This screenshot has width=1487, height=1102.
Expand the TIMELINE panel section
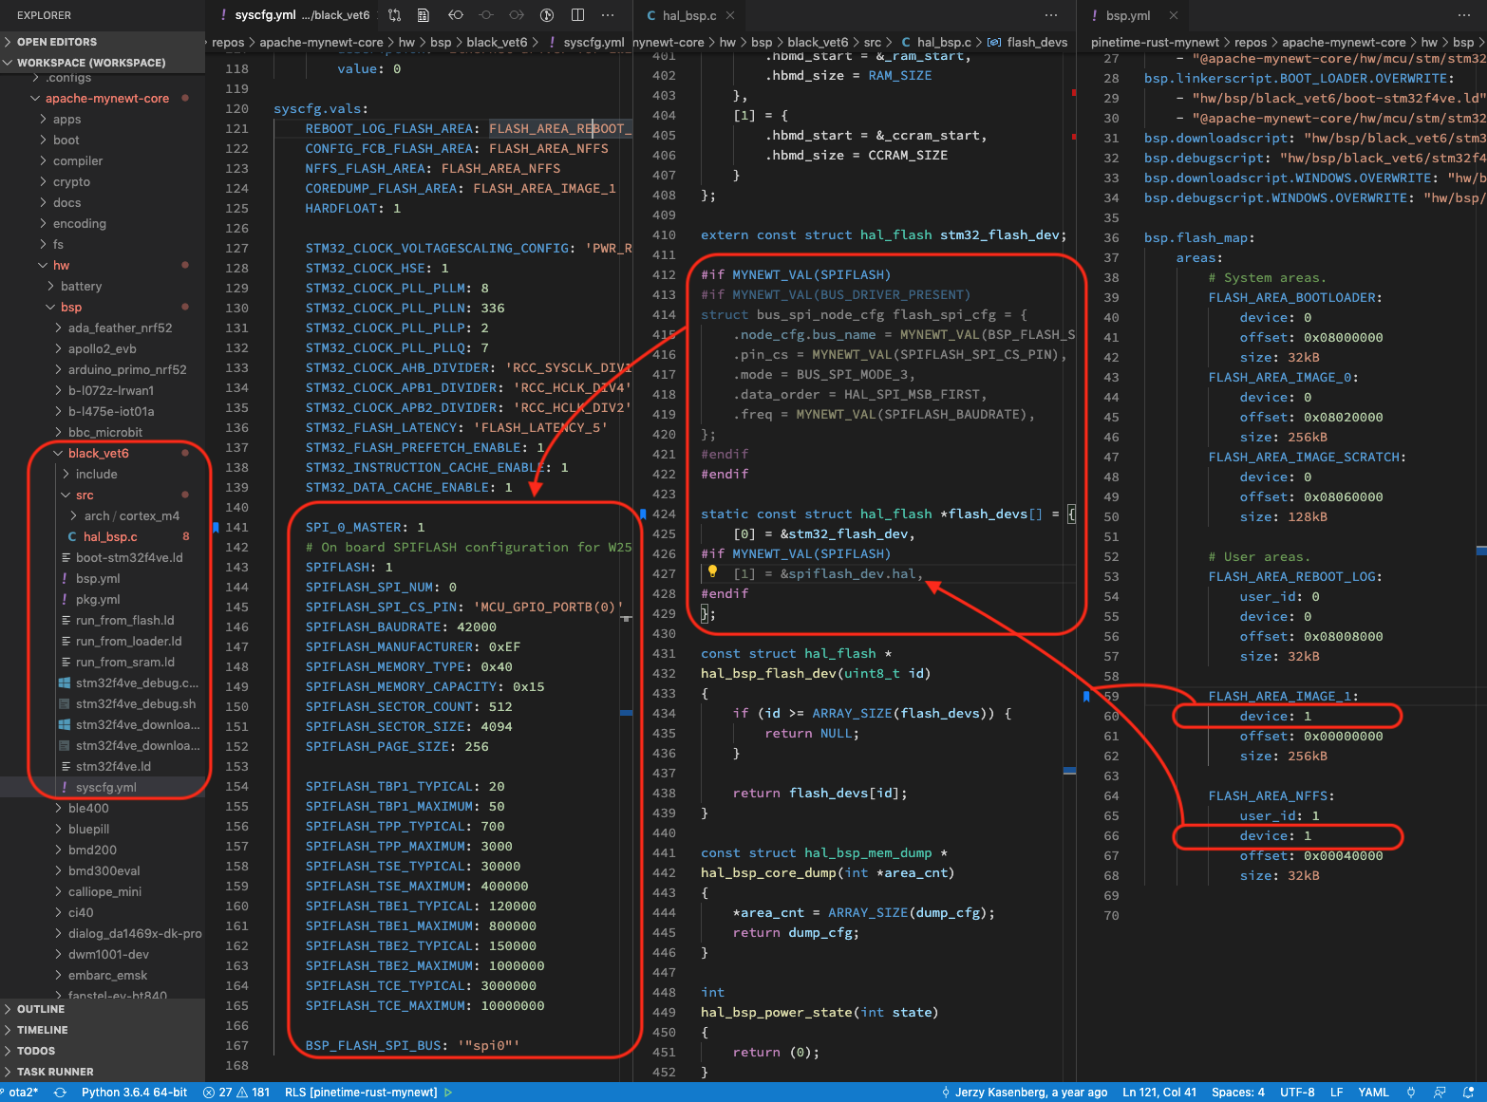tap(42, 1030)
